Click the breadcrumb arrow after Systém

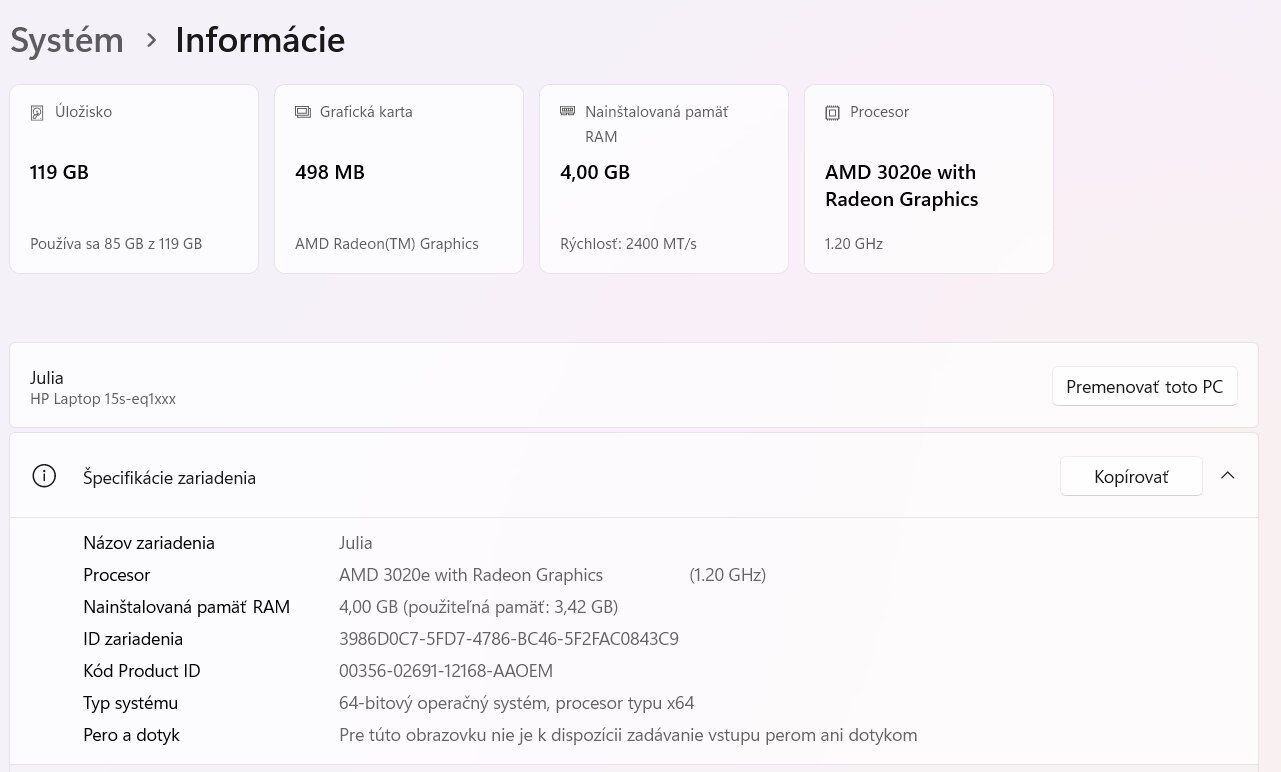coord(151,40)
